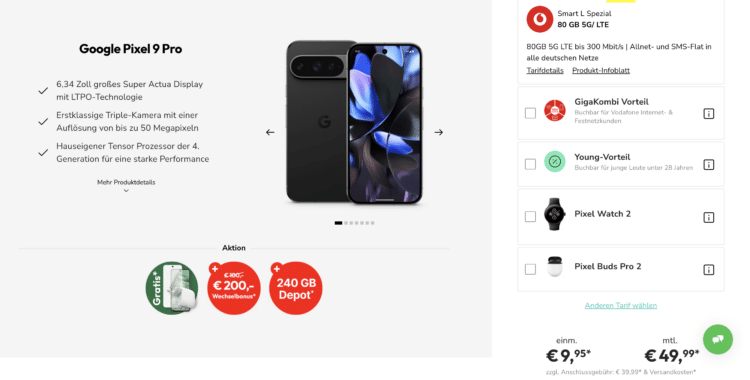Show info for Young-Vorteil
This screenshot has height=380, width=750.
coord(708,165)
